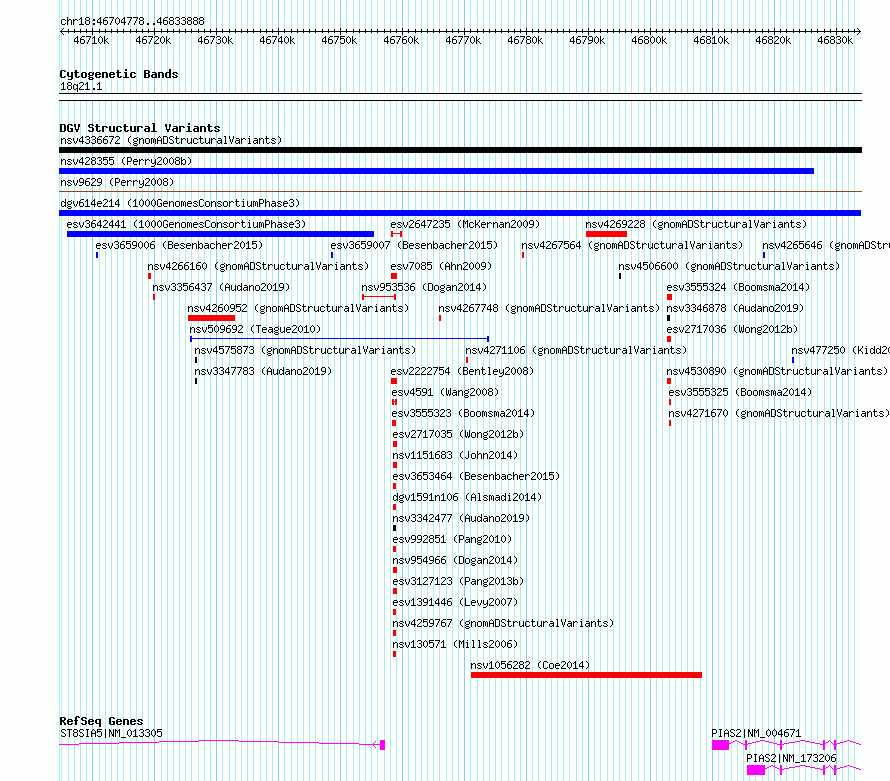Screen dimensions: 890x781
Task: Open the nsv9629 (Perry2008) variant label
Action: [117, 182]
